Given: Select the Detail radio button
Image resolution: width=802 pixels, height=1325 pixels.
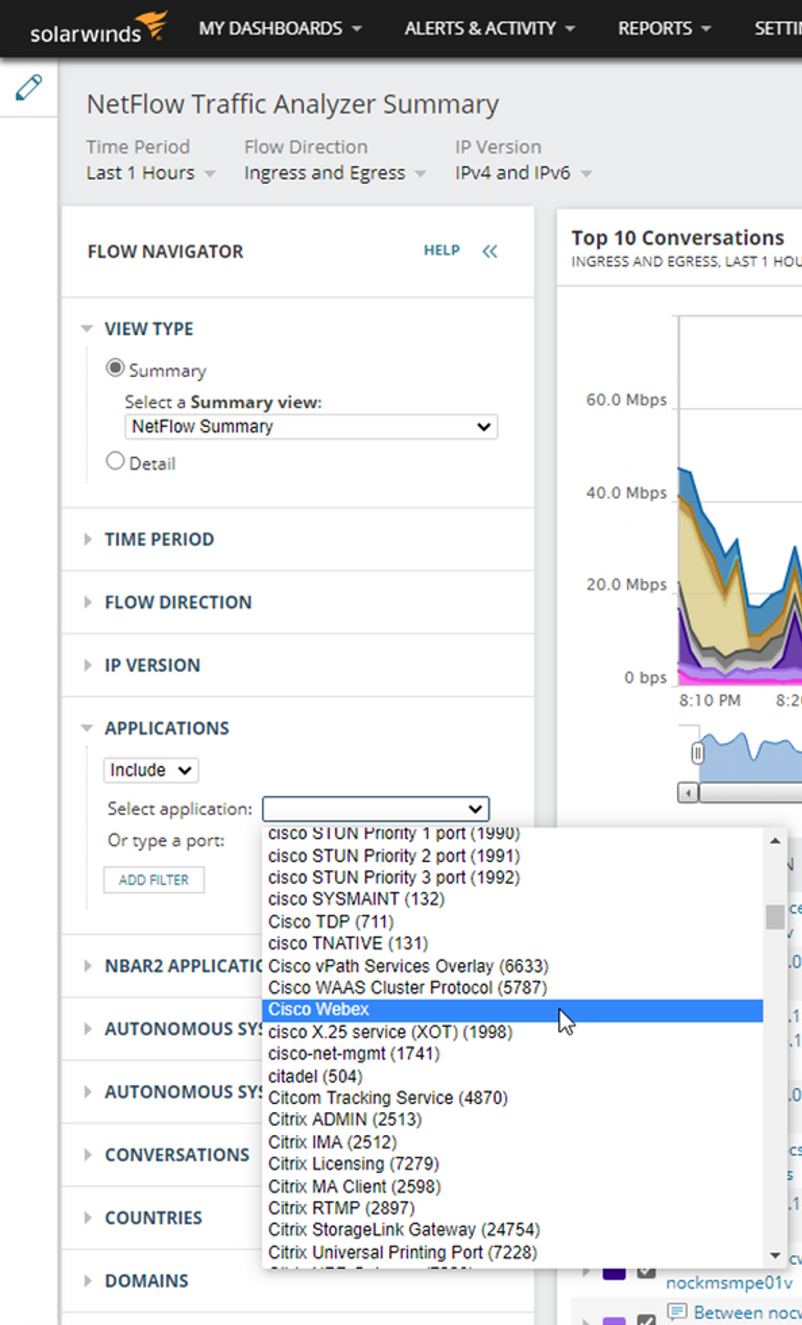Looking at the screenshot, I should tap(116, 461).
